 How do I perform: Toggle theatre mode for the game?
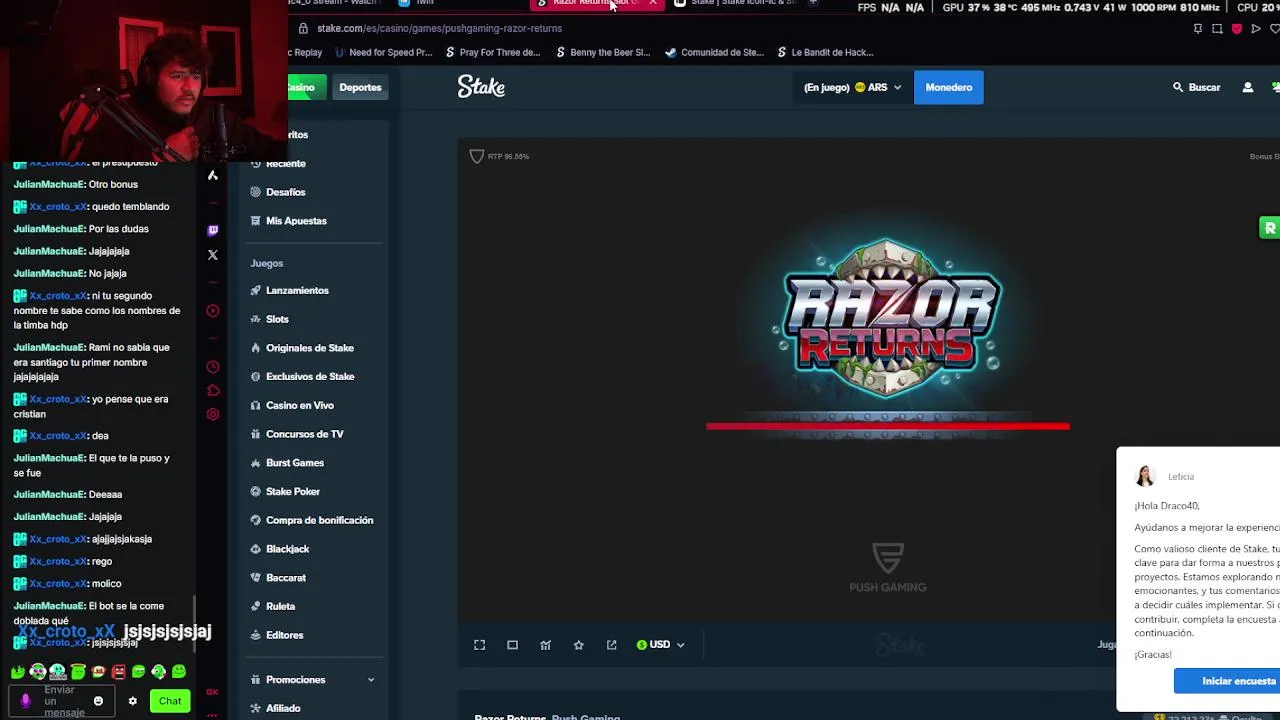[512, 645]
